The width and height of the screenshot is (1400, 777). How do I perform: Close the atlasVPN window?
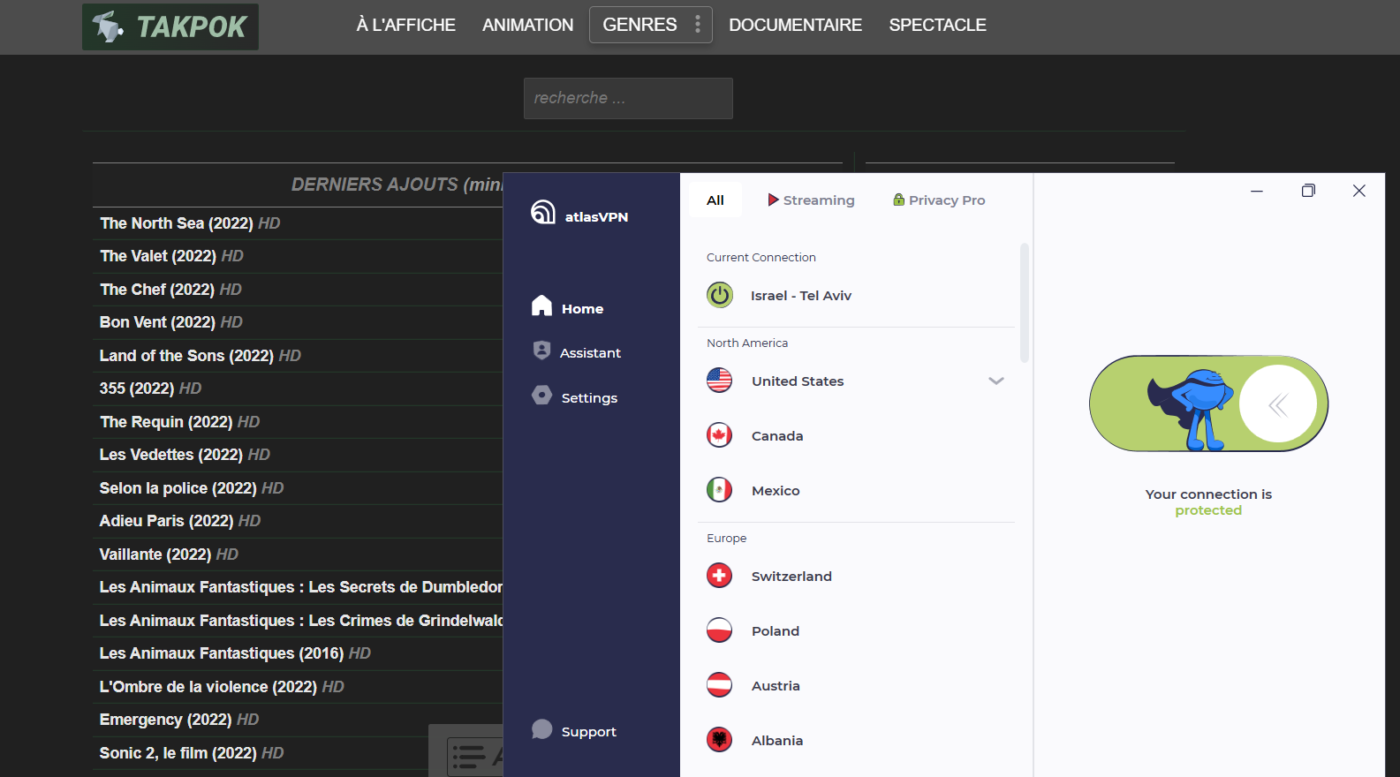(x=1359, y=191)
